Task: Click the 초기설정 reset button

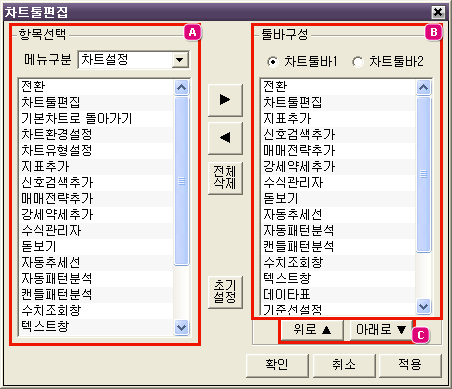Action: 225,292
